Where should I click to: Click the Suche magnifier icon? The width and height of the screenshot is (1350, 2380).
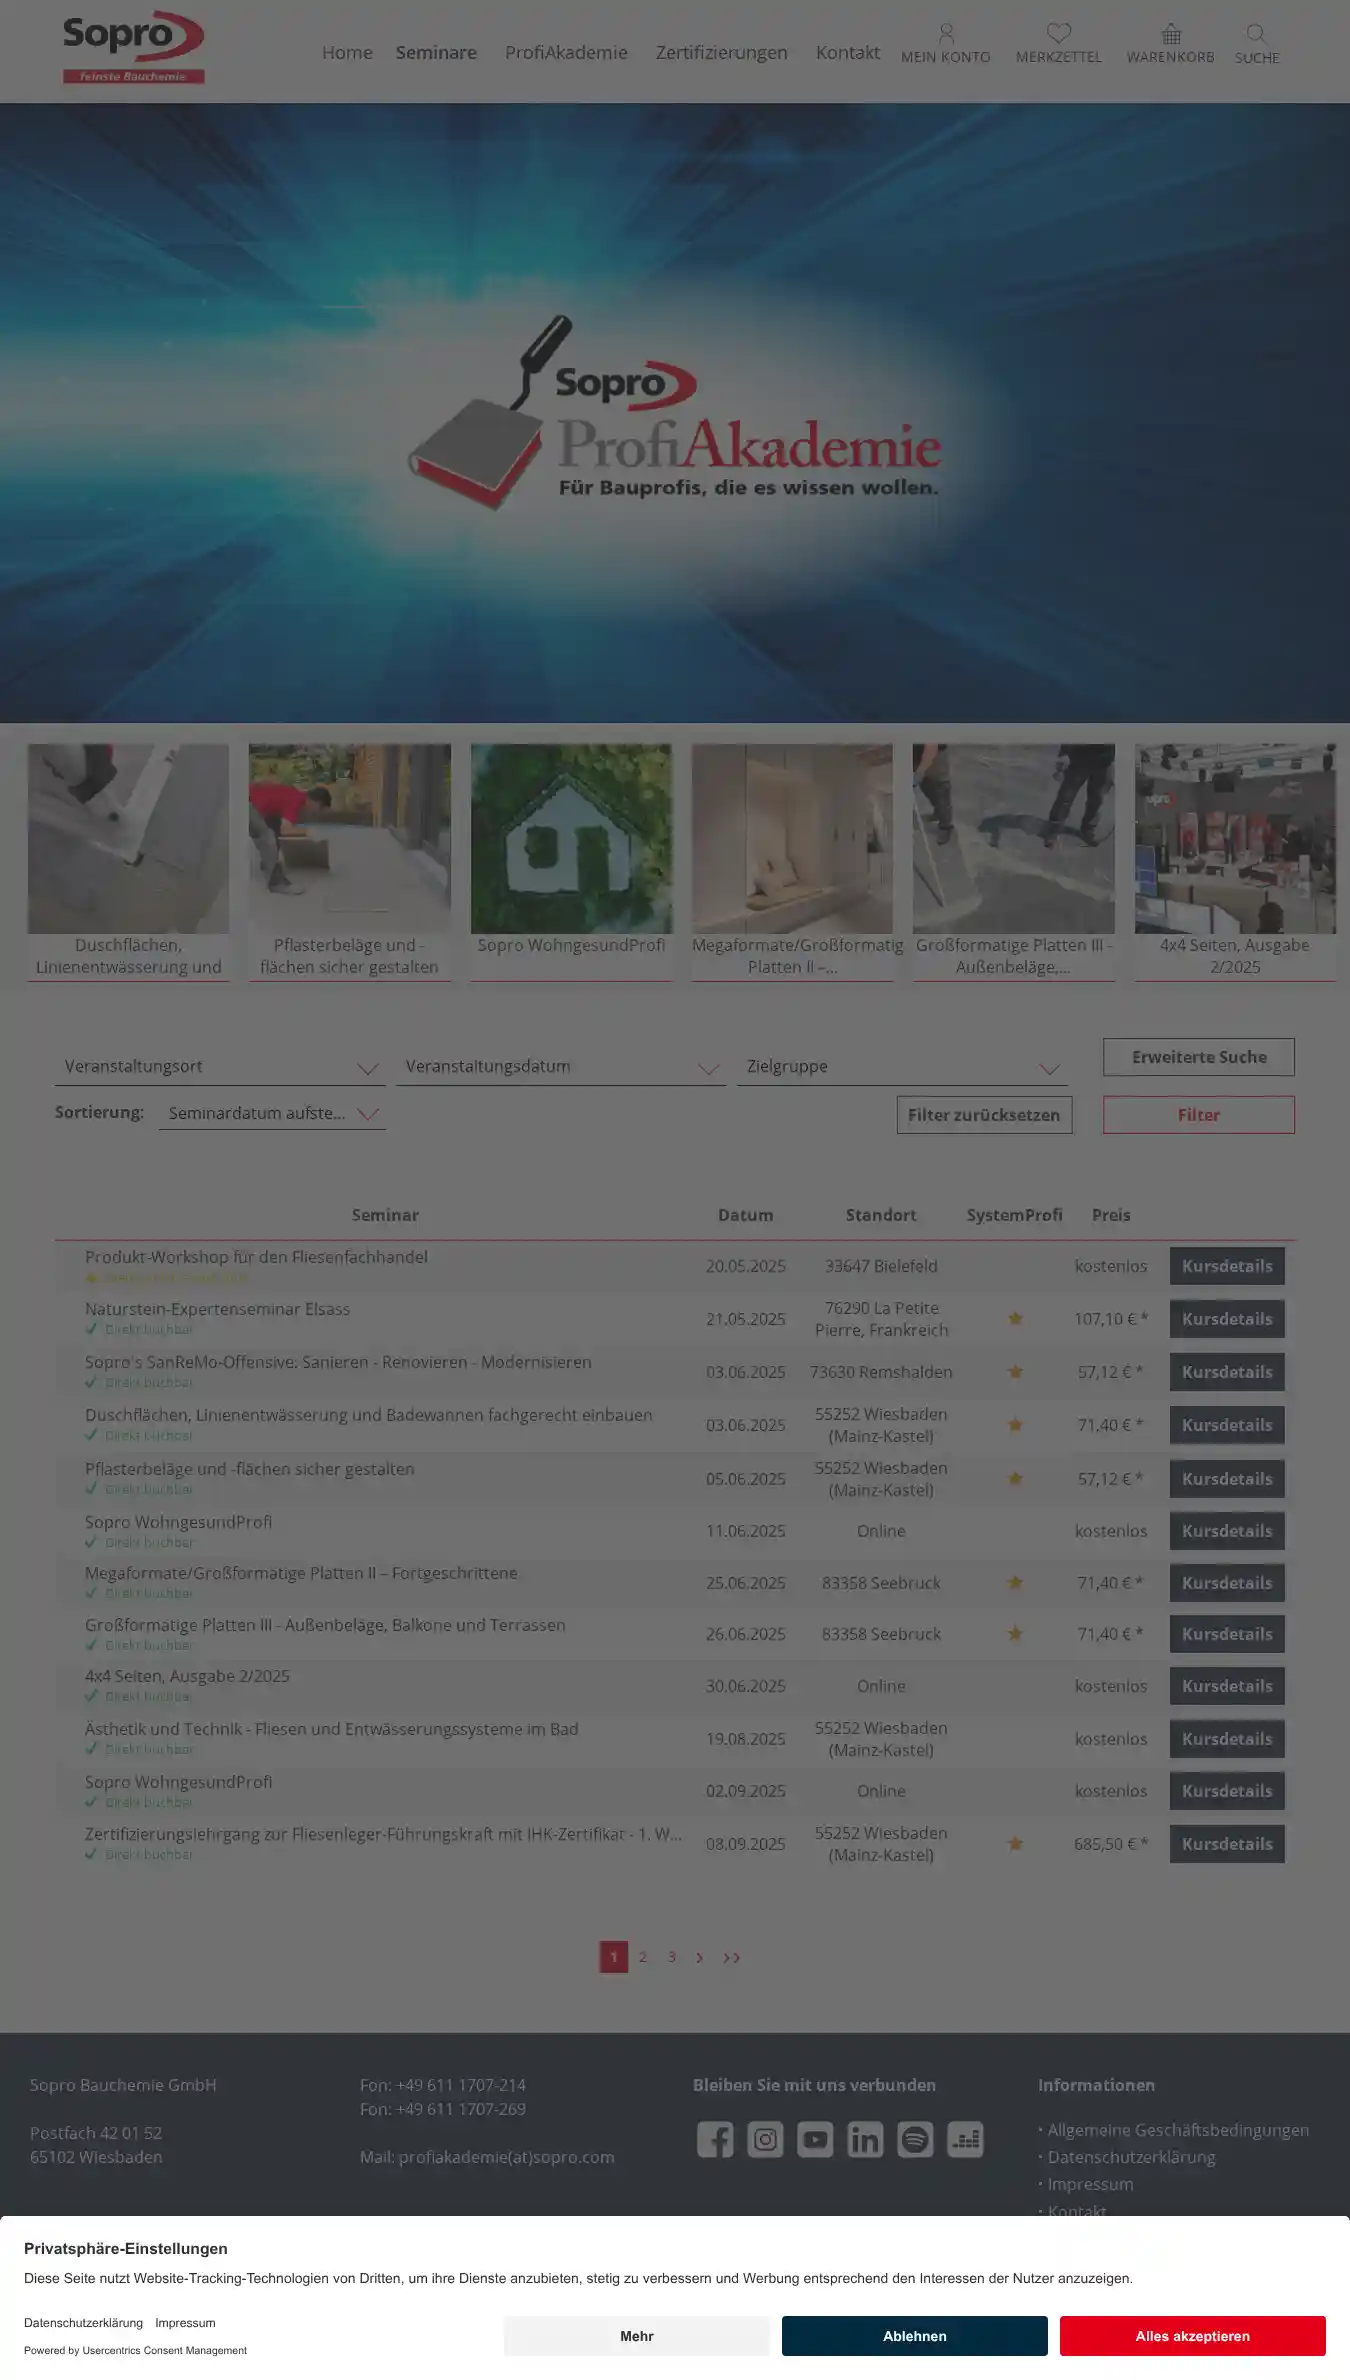(1256, 35)
